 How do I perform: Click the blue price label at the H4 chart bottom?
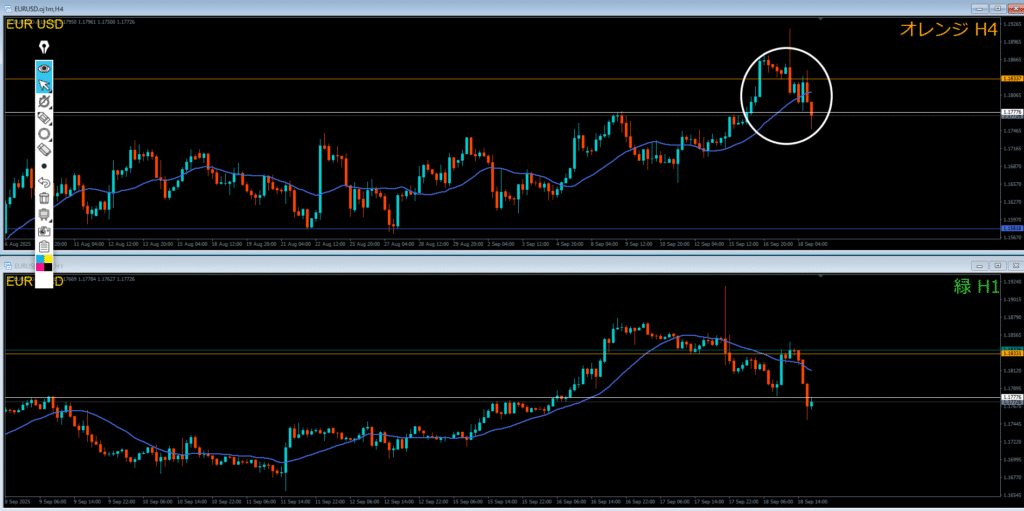(x=1011, y=228)
